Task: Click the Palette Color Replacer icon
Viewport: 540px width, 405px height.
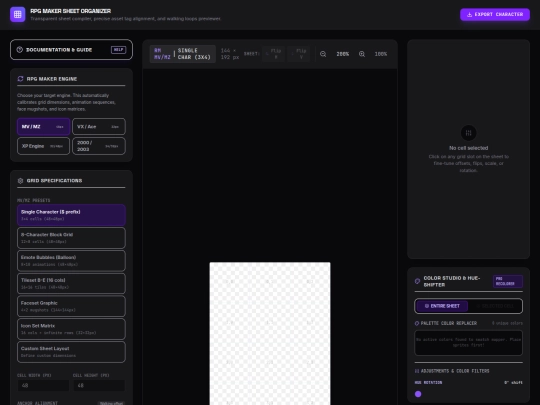Action: 417,323
